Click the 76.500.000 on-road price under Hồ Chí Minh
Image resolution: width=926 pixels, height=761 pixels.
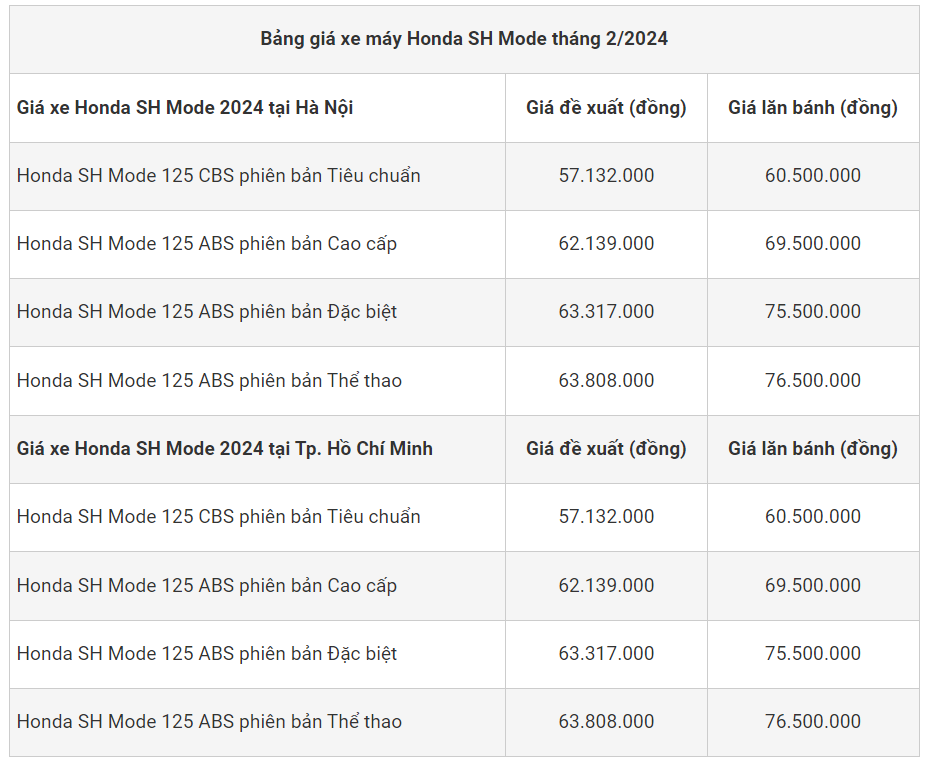(x=812, y=721)
